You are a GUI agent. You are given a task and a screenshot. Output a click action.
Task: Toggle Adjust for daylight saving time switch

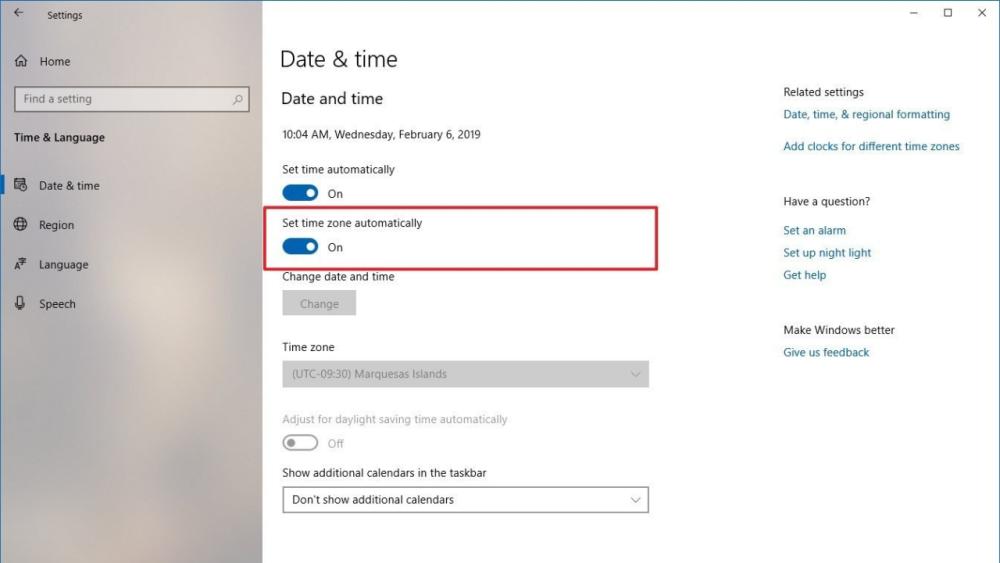(x=300, y=443)
